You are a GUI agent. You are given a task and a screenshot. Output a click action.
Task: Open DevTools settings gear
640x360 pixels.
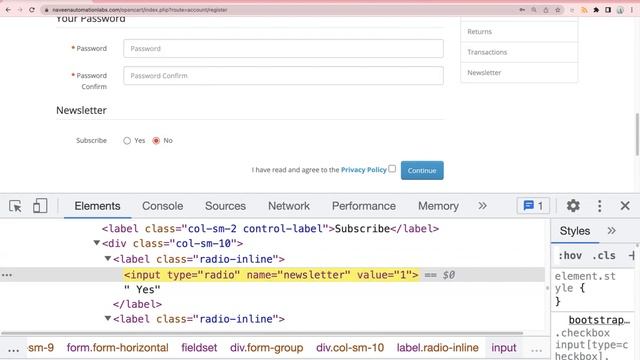pyautogui.click(x=573, y=206)
